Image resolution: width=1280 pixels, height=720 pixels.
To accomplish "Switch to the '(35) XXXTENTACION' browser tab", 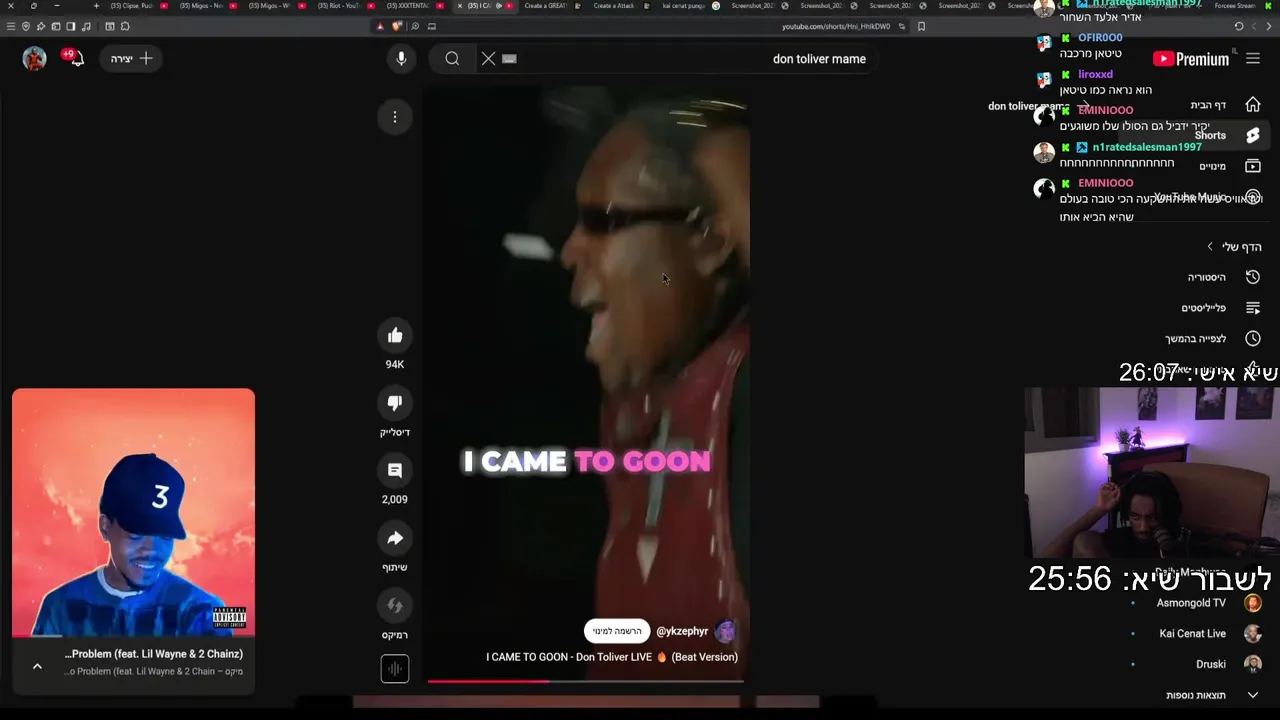I will (415, 6).
